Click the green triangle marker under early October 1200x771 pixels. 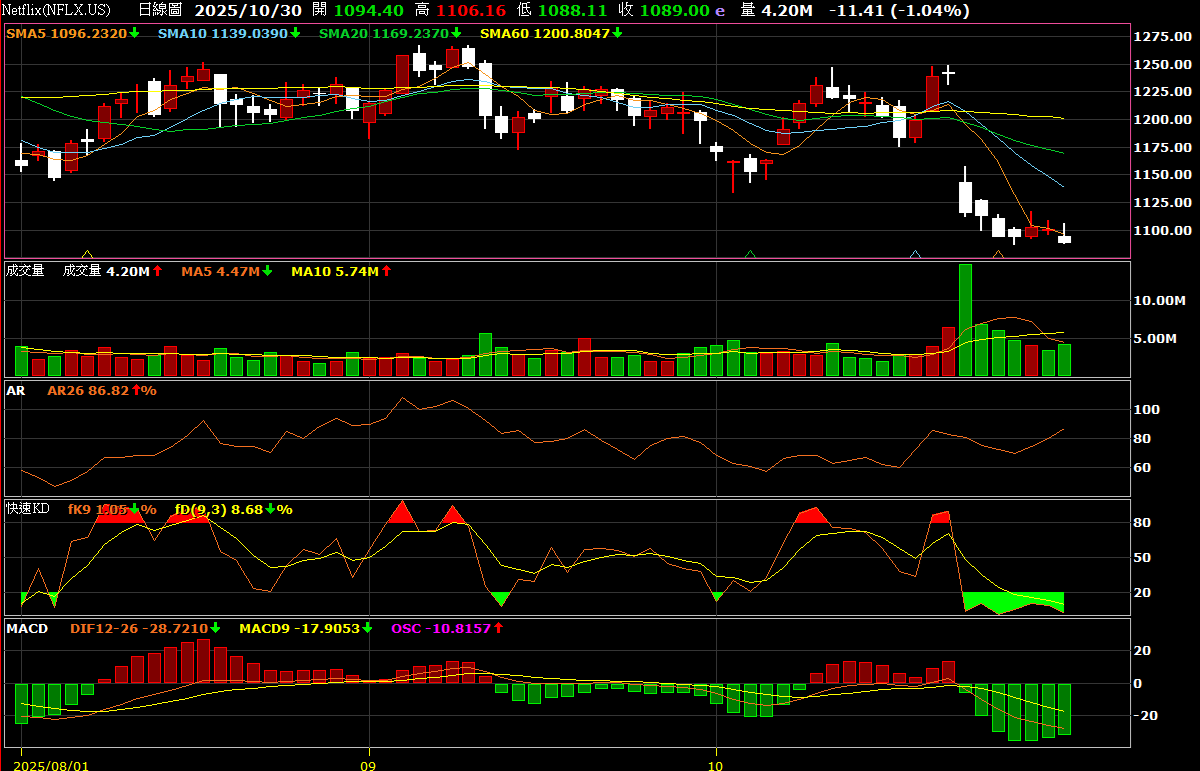[x=750, y=255]
